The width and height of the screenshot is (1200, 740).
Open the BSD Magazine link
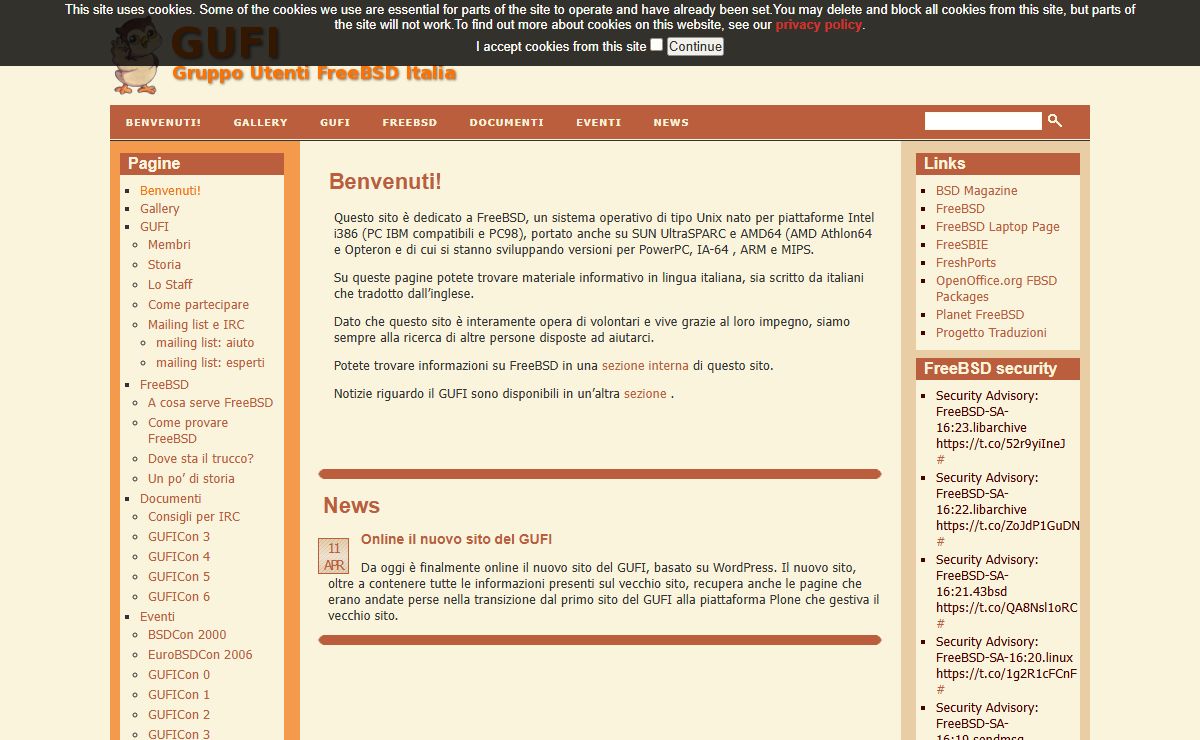tap(976, 191)
